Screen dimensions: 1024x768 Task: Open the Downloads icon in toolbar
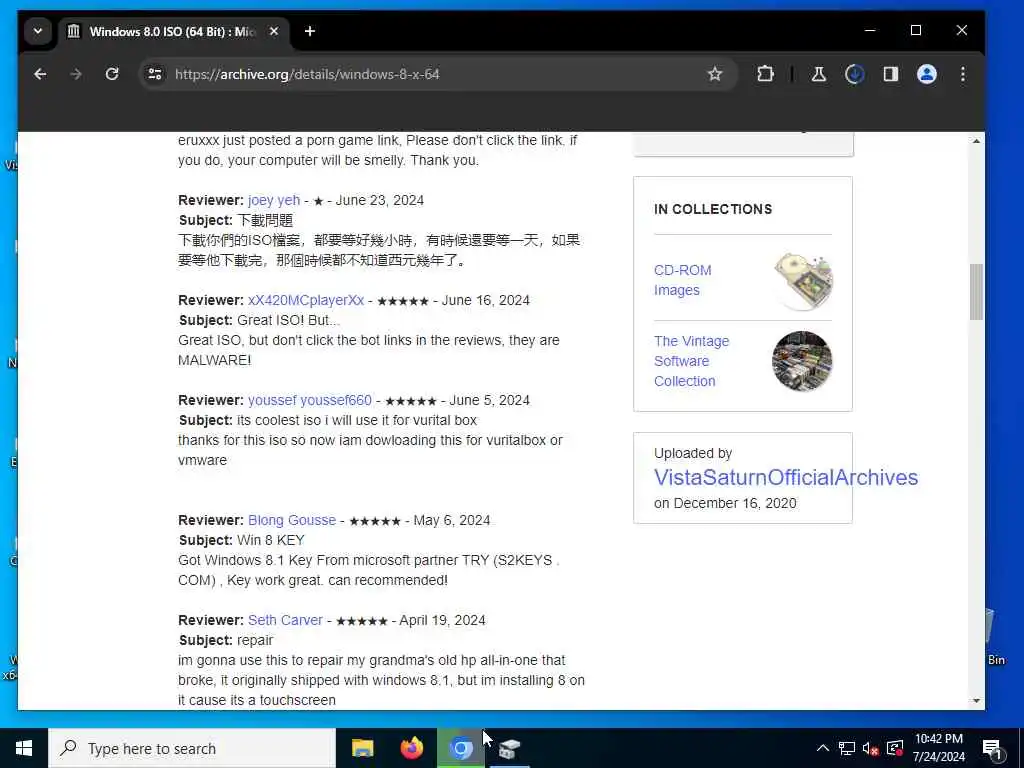pyautogui.click(x=855, y=74)
